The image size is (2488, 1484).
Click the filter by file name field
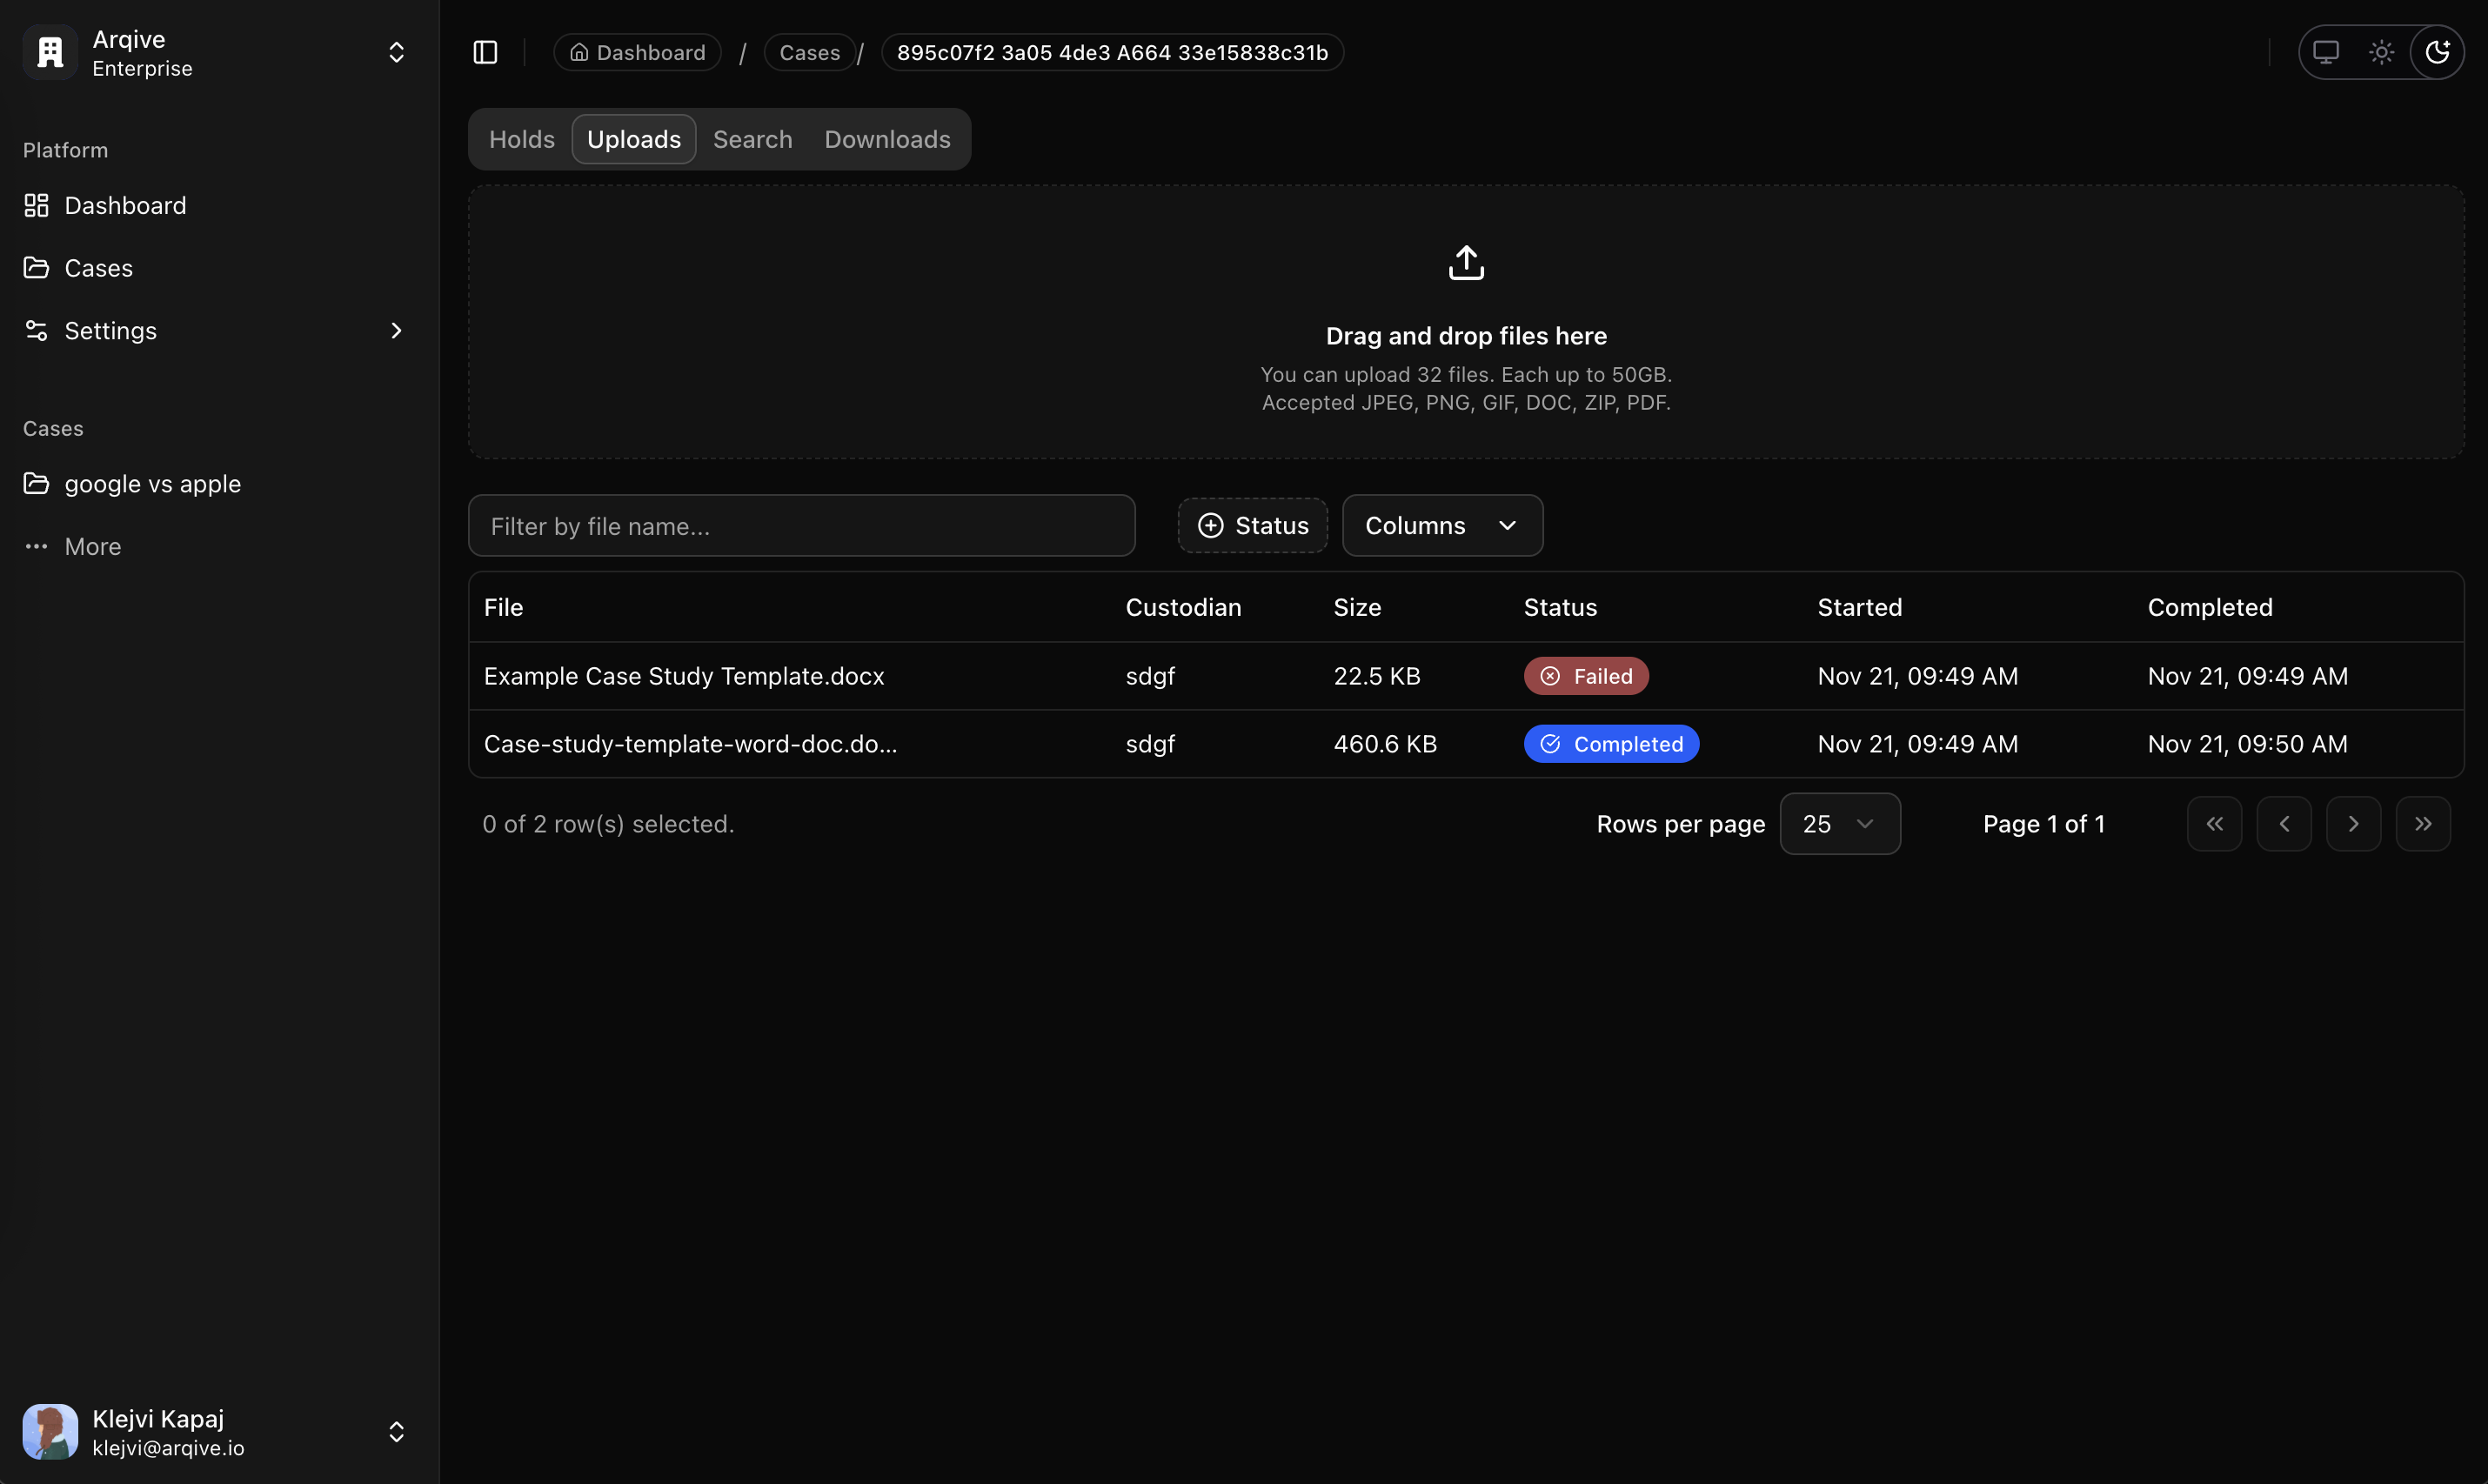coord(801,525)
